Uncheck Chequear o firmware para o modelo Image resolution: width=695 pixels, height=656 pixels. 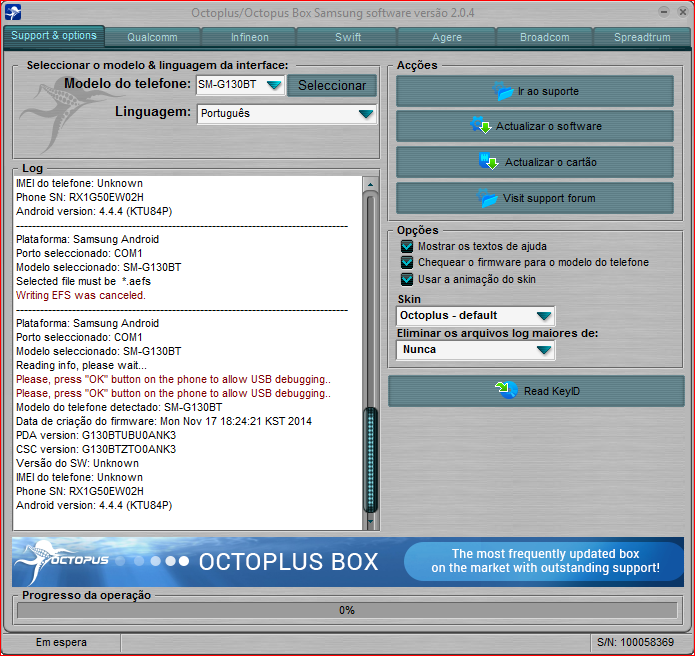coord(406,262)
